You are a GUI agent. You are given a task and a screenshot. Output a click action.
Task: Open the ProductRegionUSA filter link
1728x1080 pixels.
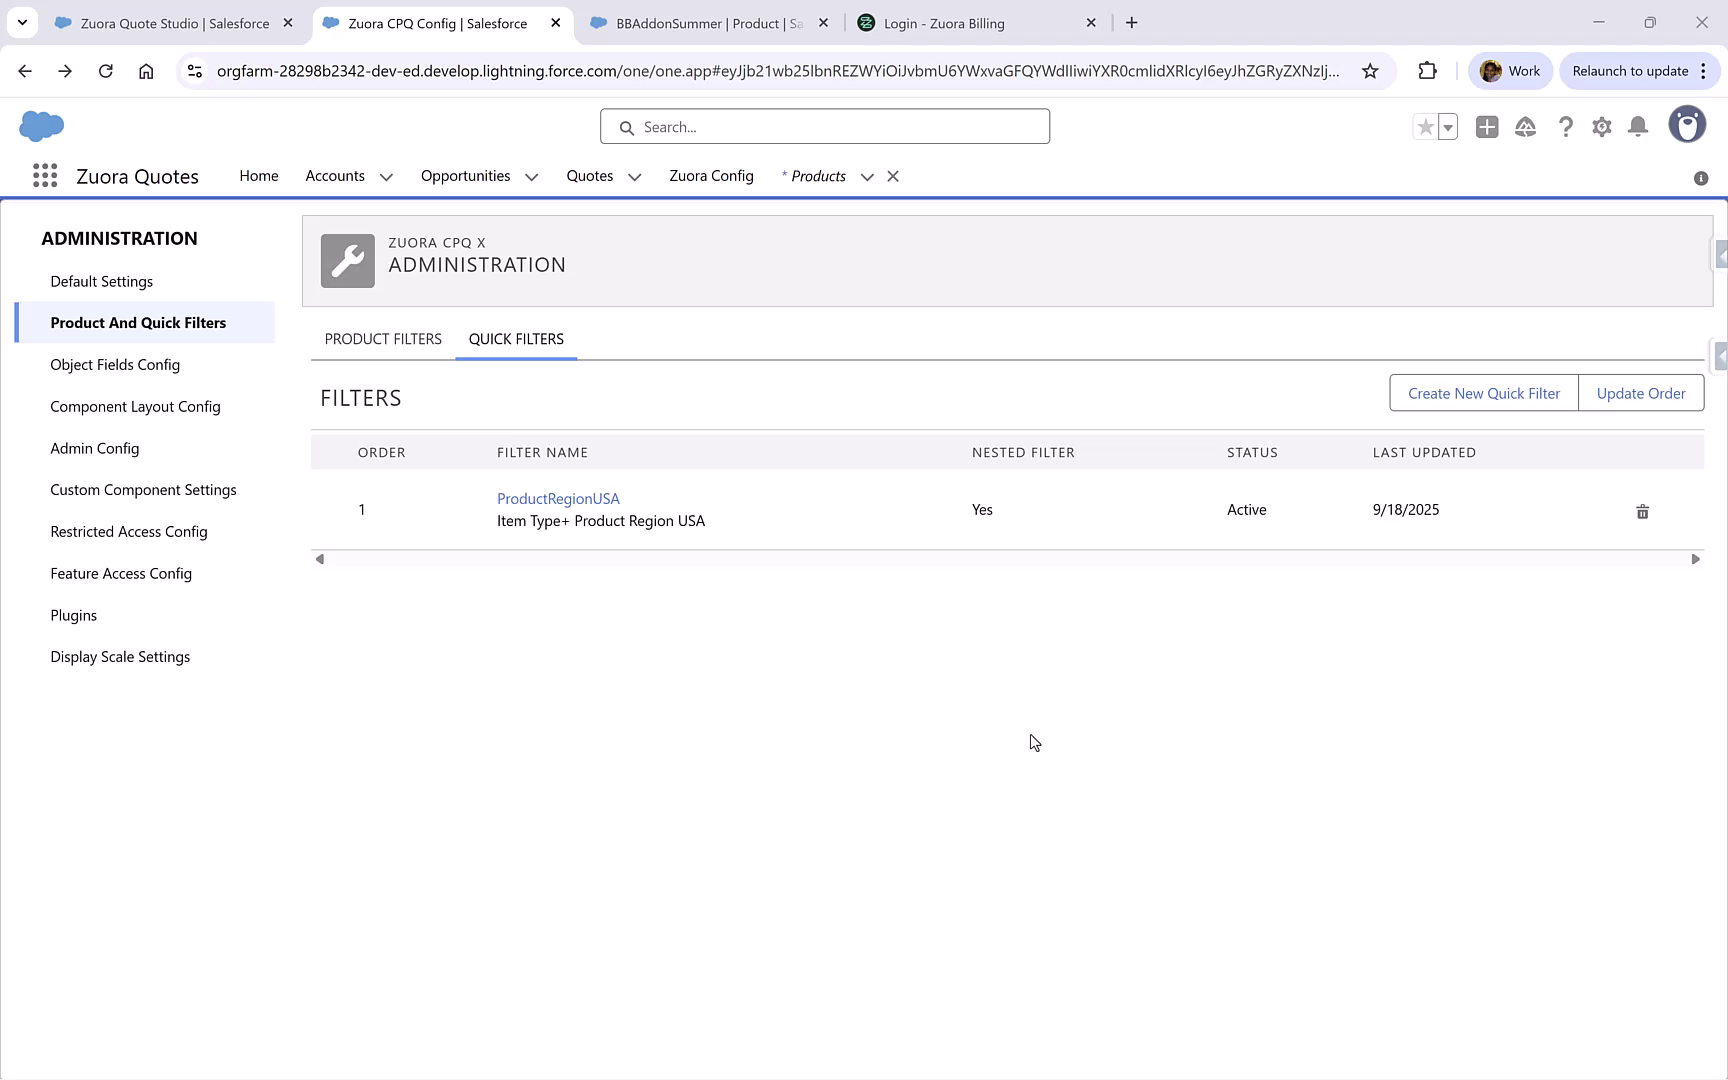tap(558, 498)
